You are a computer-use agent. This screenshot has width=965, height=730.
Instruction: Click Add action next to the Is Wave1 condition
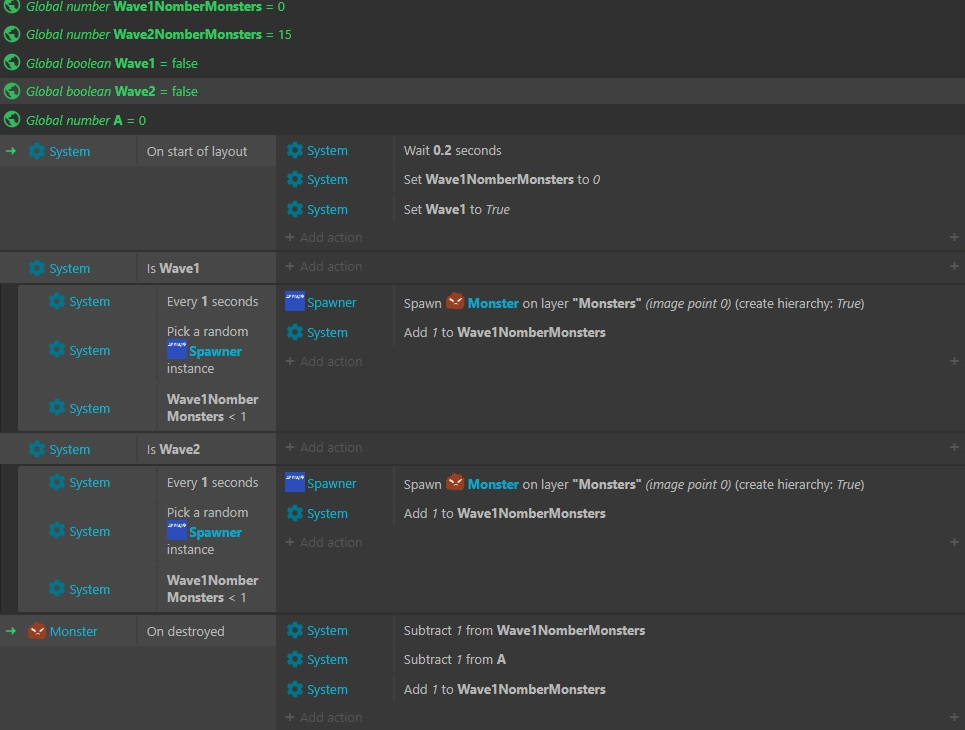coord(330,267)
